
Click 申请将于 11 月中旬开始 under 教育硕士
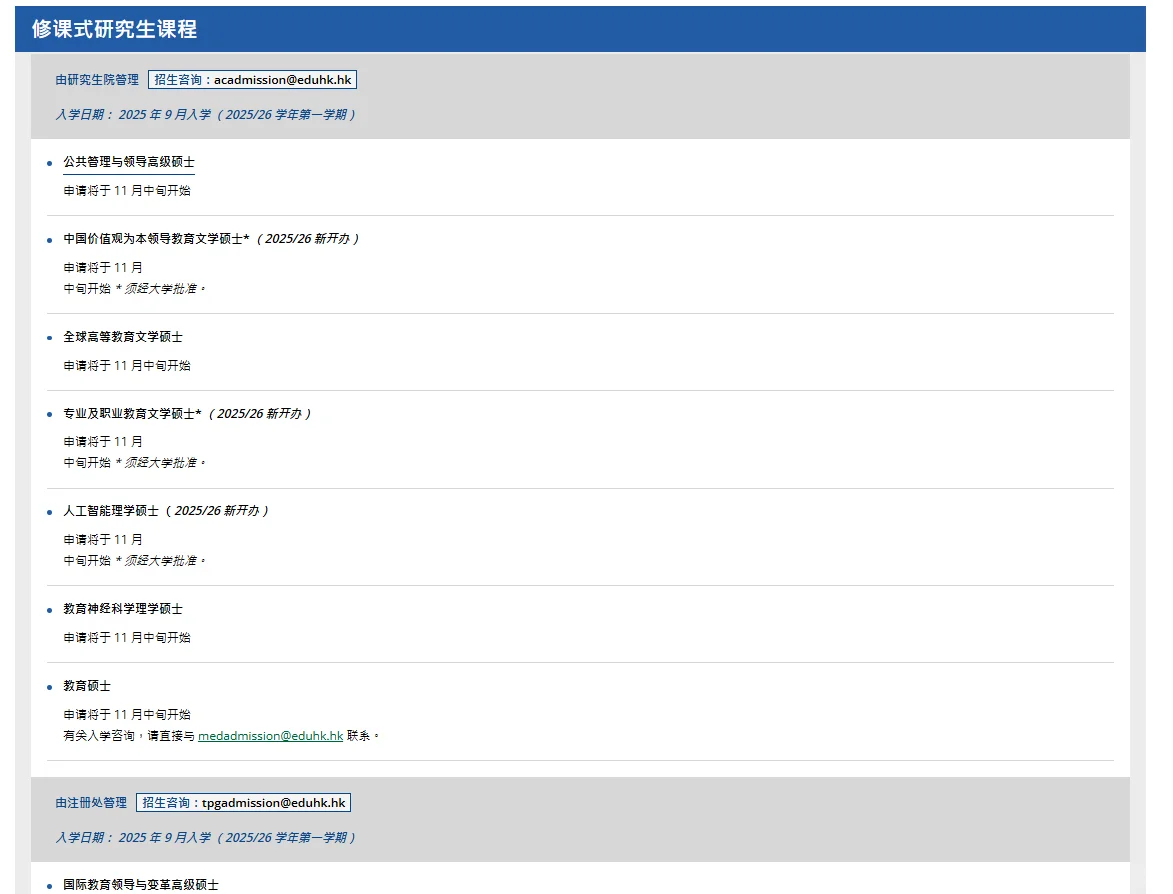[x=126, y=714]
